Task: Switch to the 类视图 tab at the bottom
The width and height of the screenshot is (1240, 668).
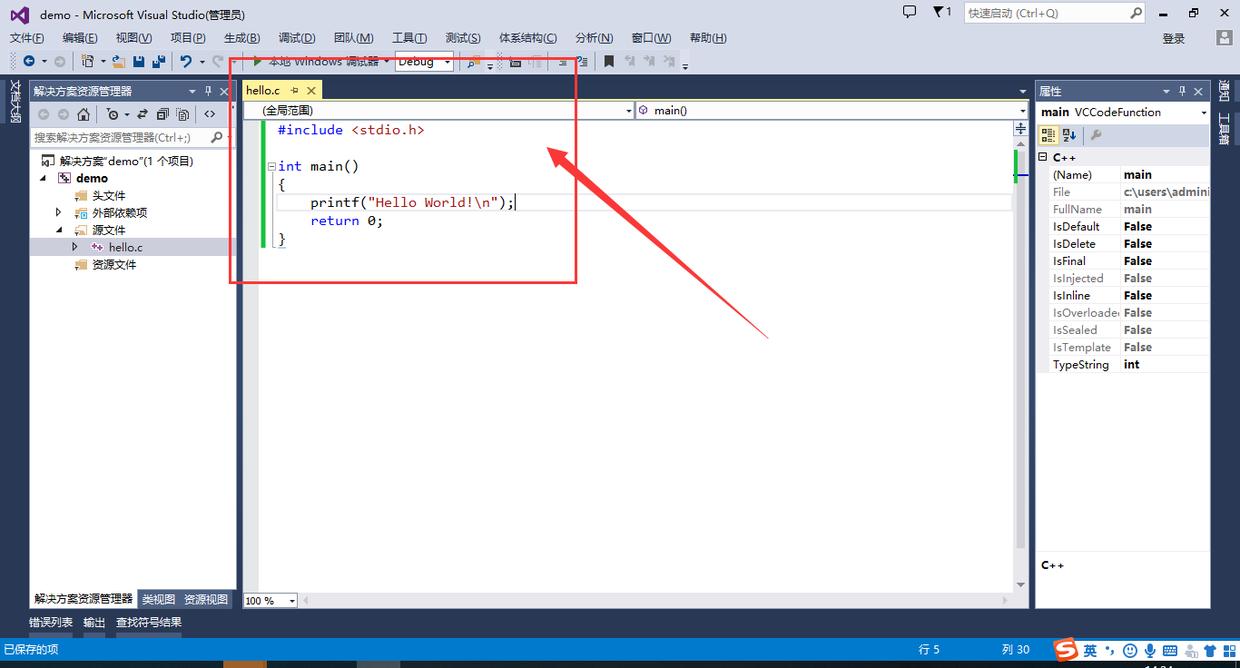Action: pos(157,599)
